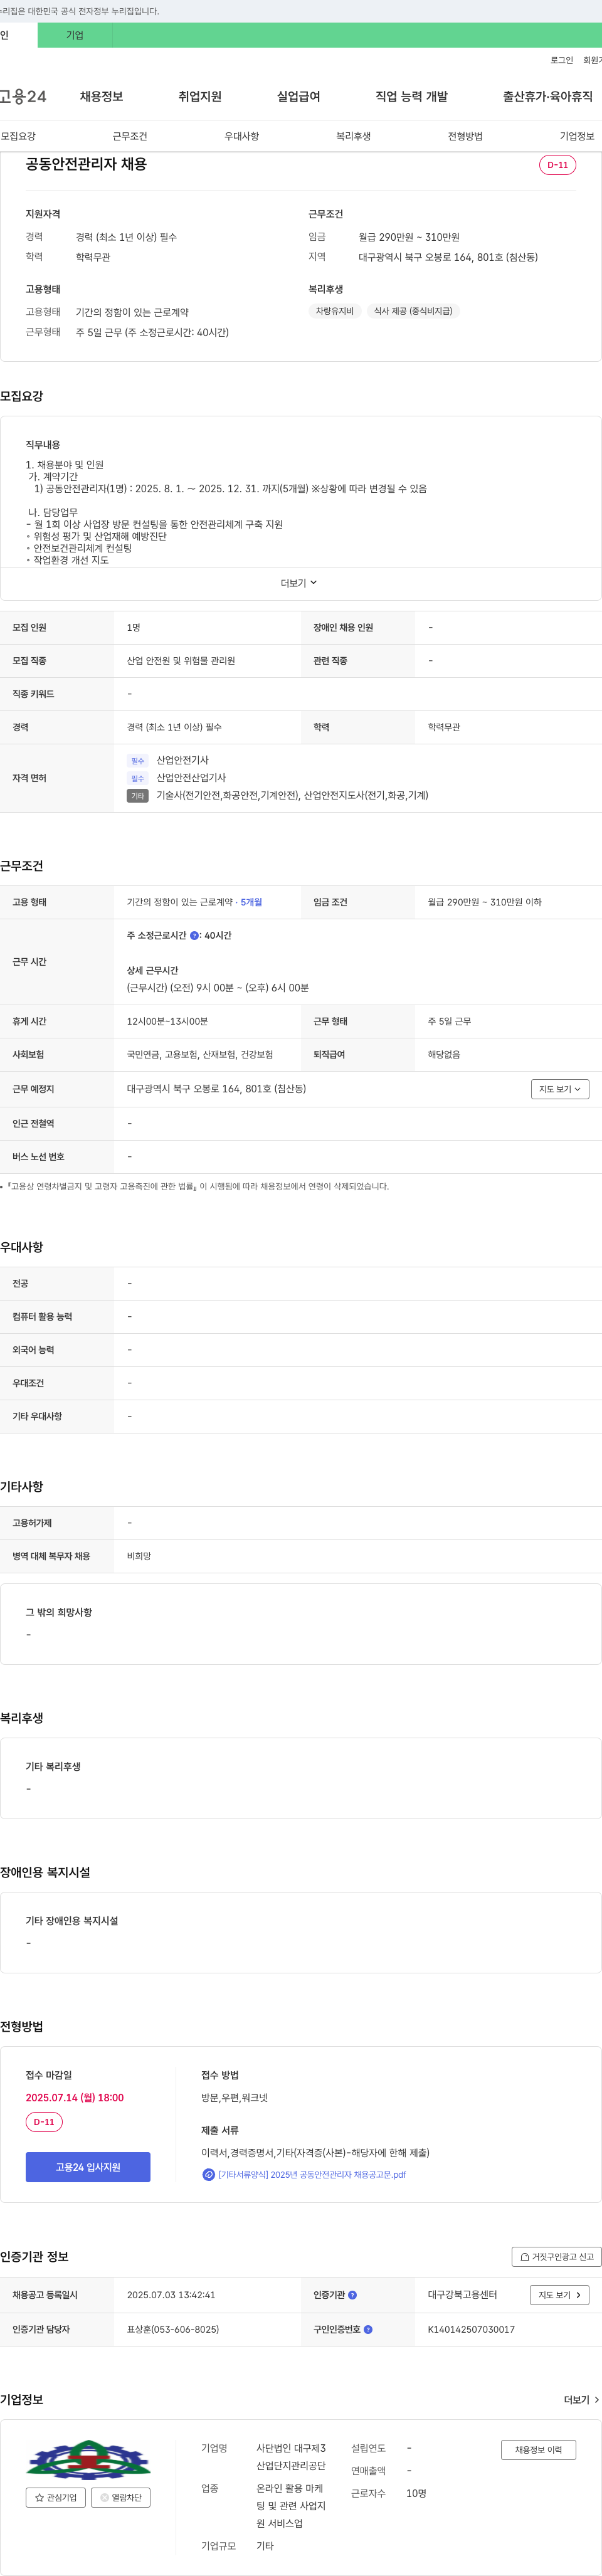Click deadline 2025.07.14 (월) 18:00
602x2576 pixels.
tap(75, 2097)
